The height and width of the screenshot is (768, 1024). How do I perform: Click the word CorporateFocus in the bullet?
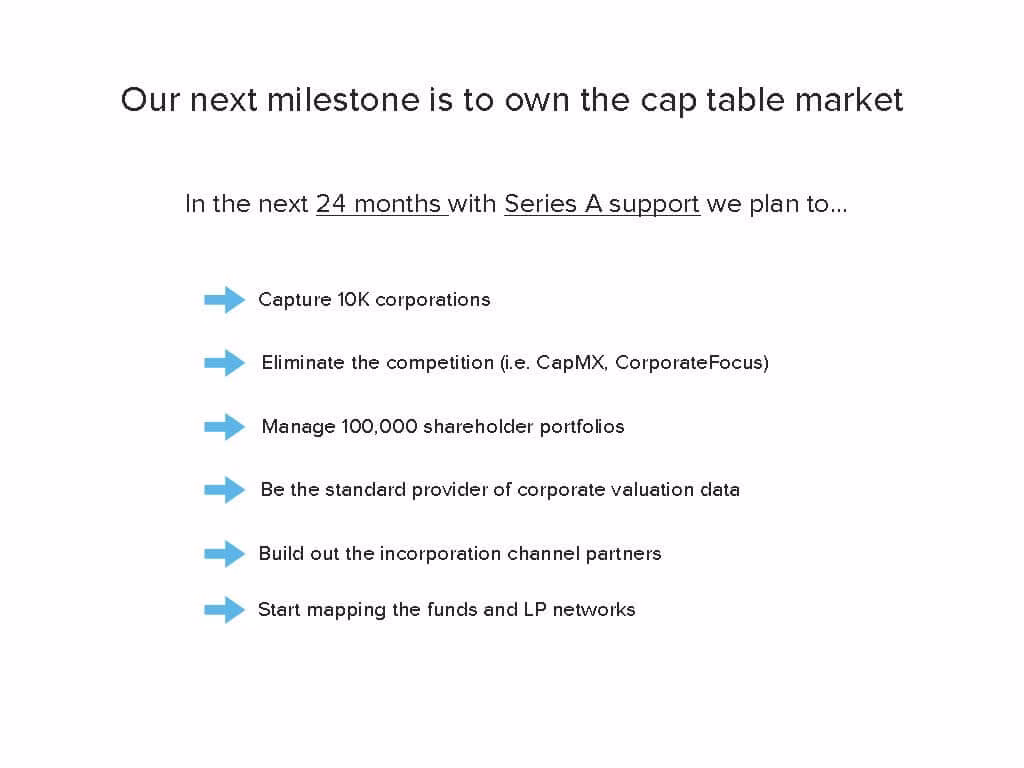pos(688,363)
